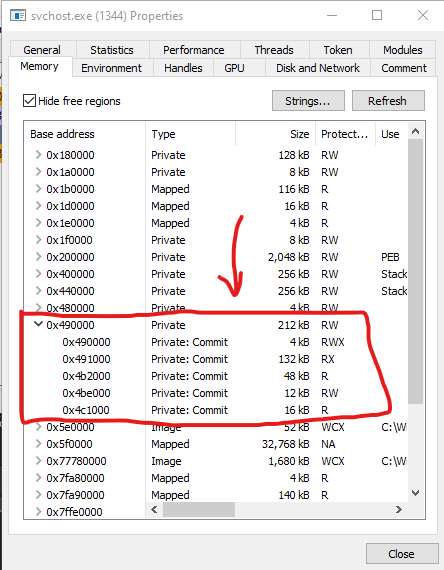Sort by the Size column header
This screenshot has height=570, width=444.
click(x=276, y=134)
